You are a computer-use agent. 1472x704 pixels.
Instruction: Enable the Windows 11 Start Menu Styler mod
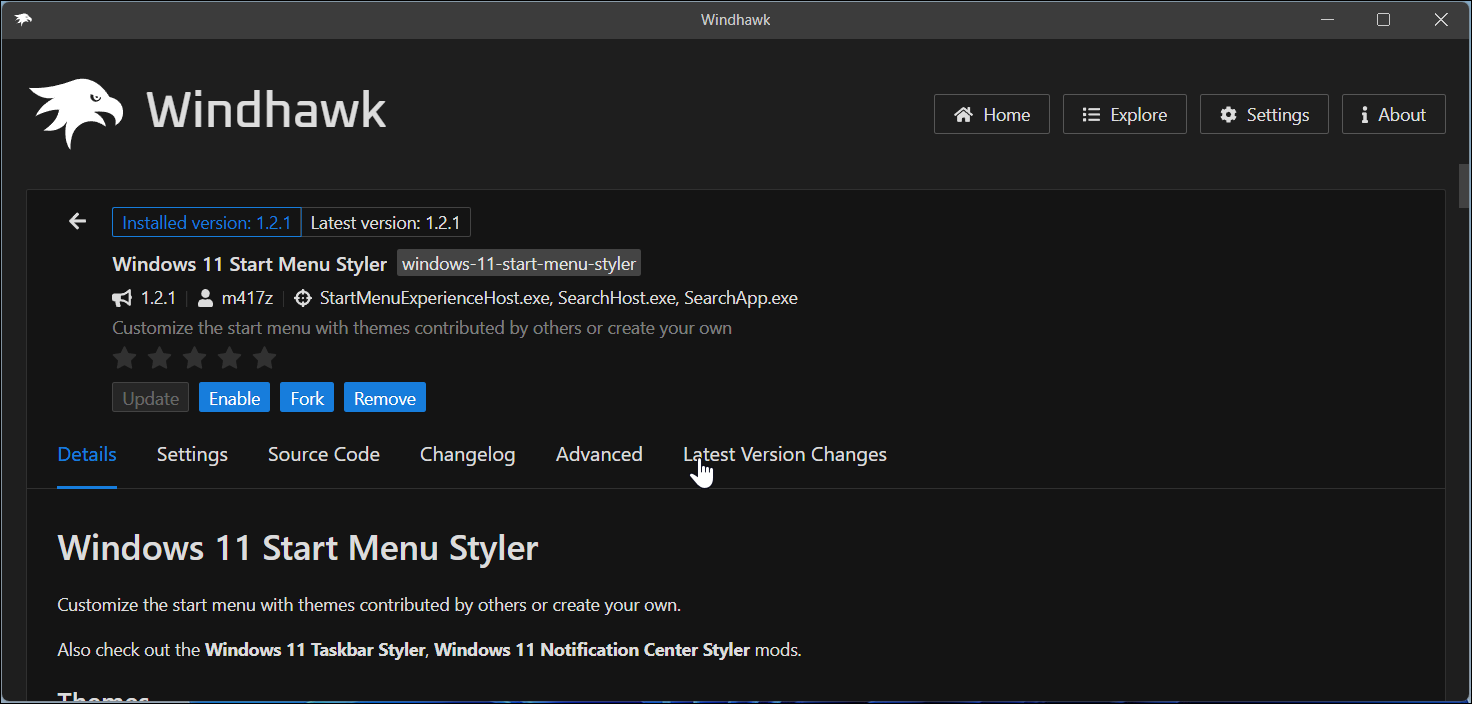click(234, 397)
